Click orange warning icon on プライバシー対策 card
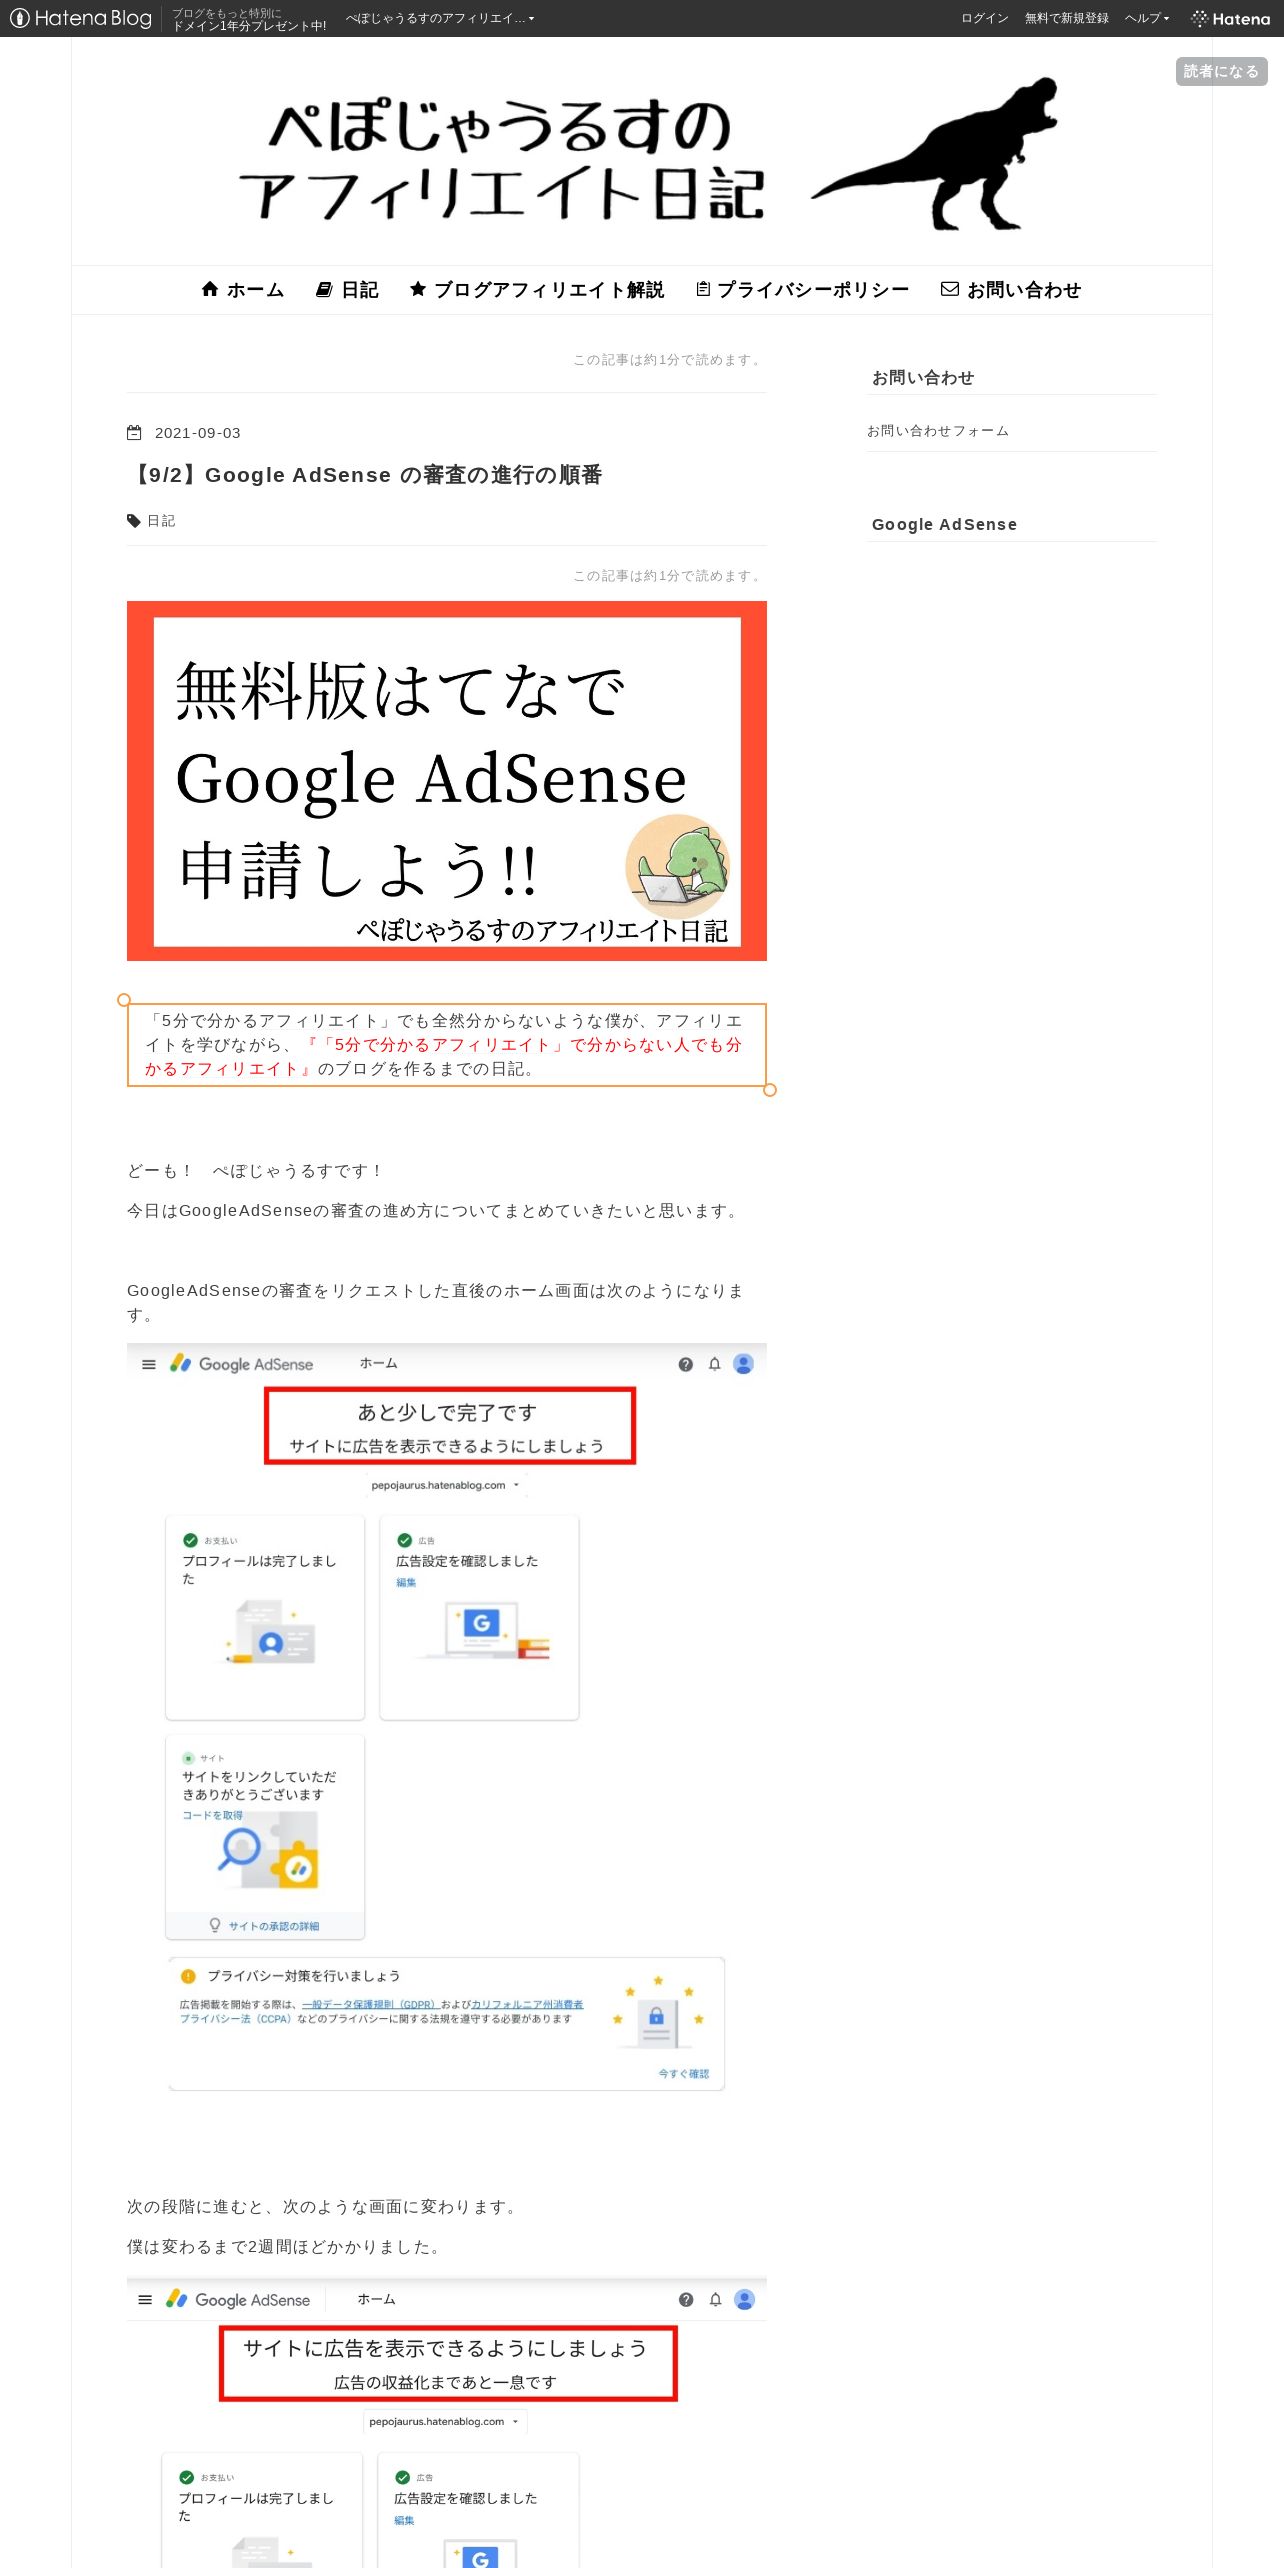The height and width of the screenshot is (2568, 1284). click(x=188, y=1976)
